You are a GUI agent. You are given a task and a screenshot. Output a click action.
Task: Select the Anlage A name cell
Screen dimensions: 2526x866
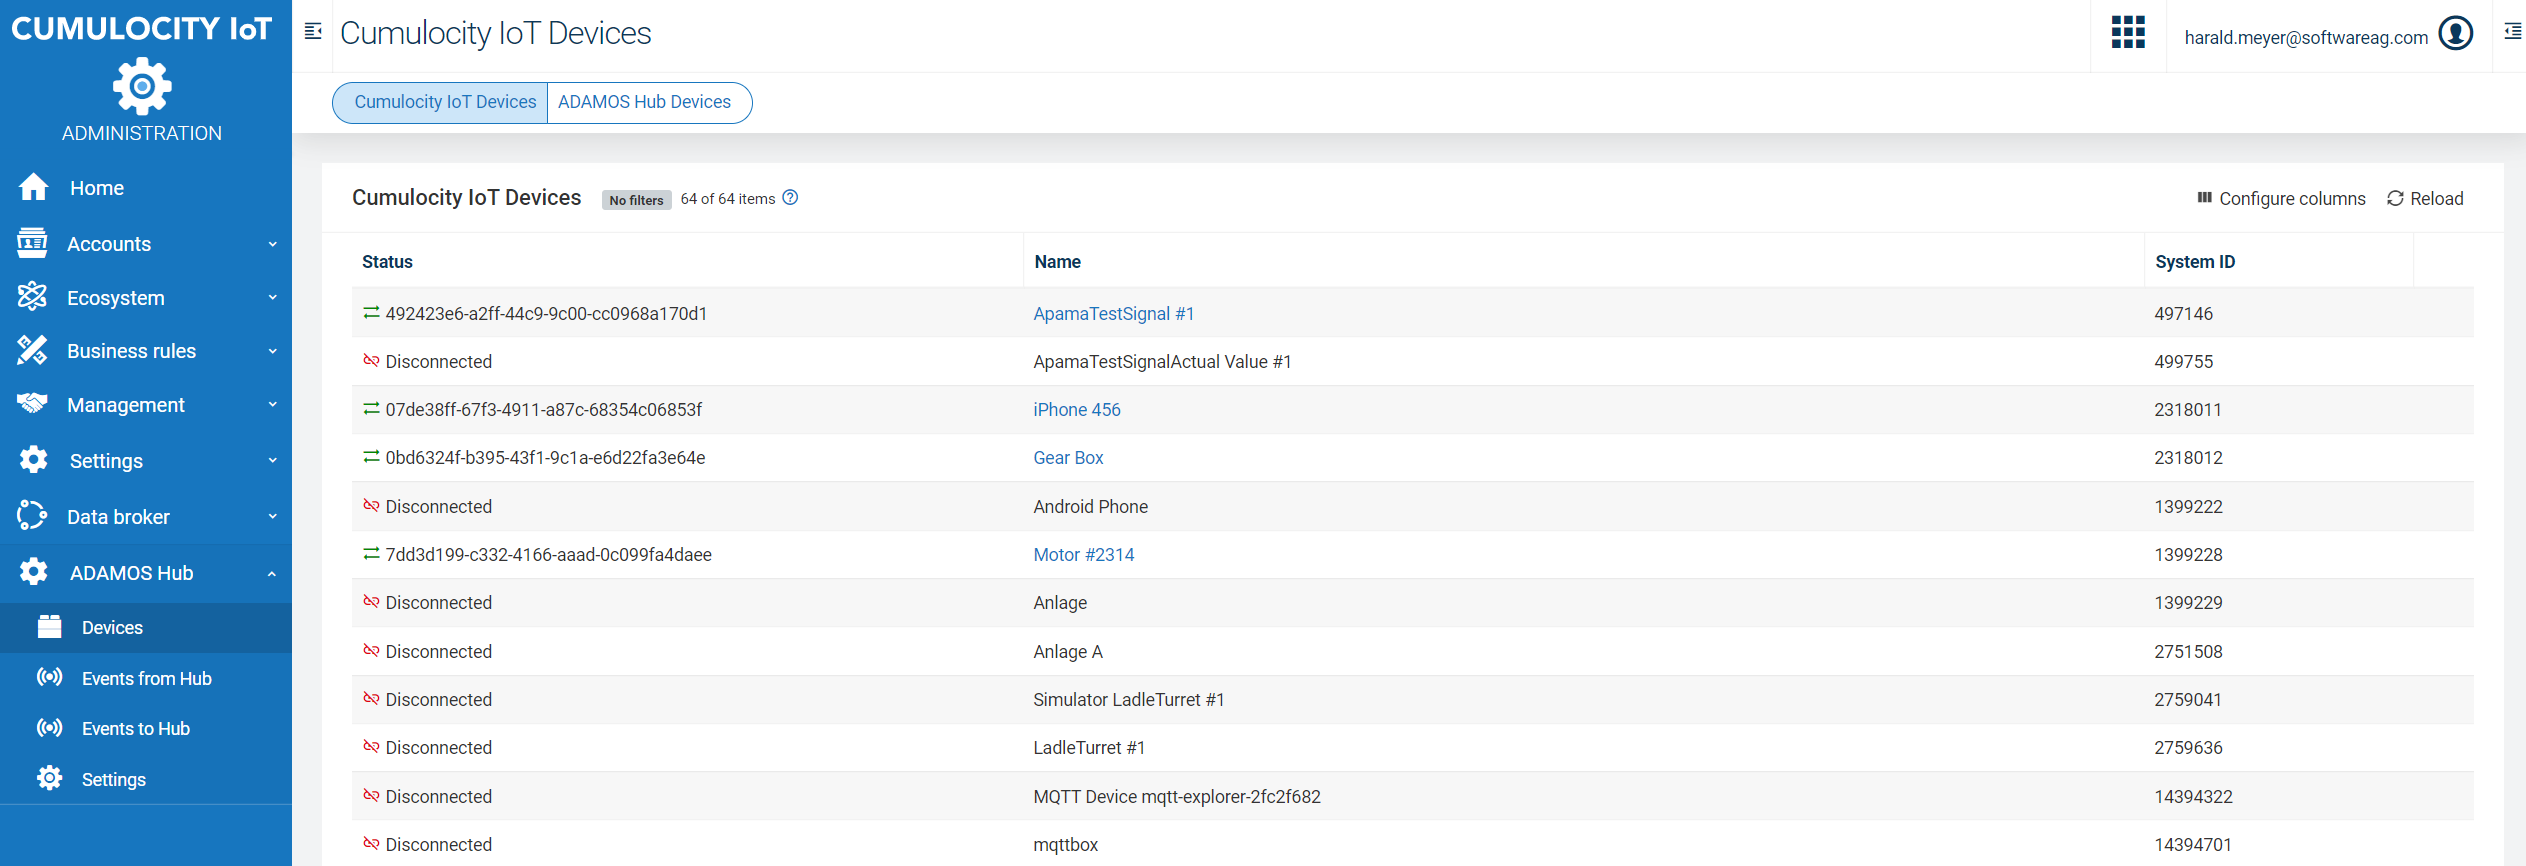click(x=1067, y=651)
